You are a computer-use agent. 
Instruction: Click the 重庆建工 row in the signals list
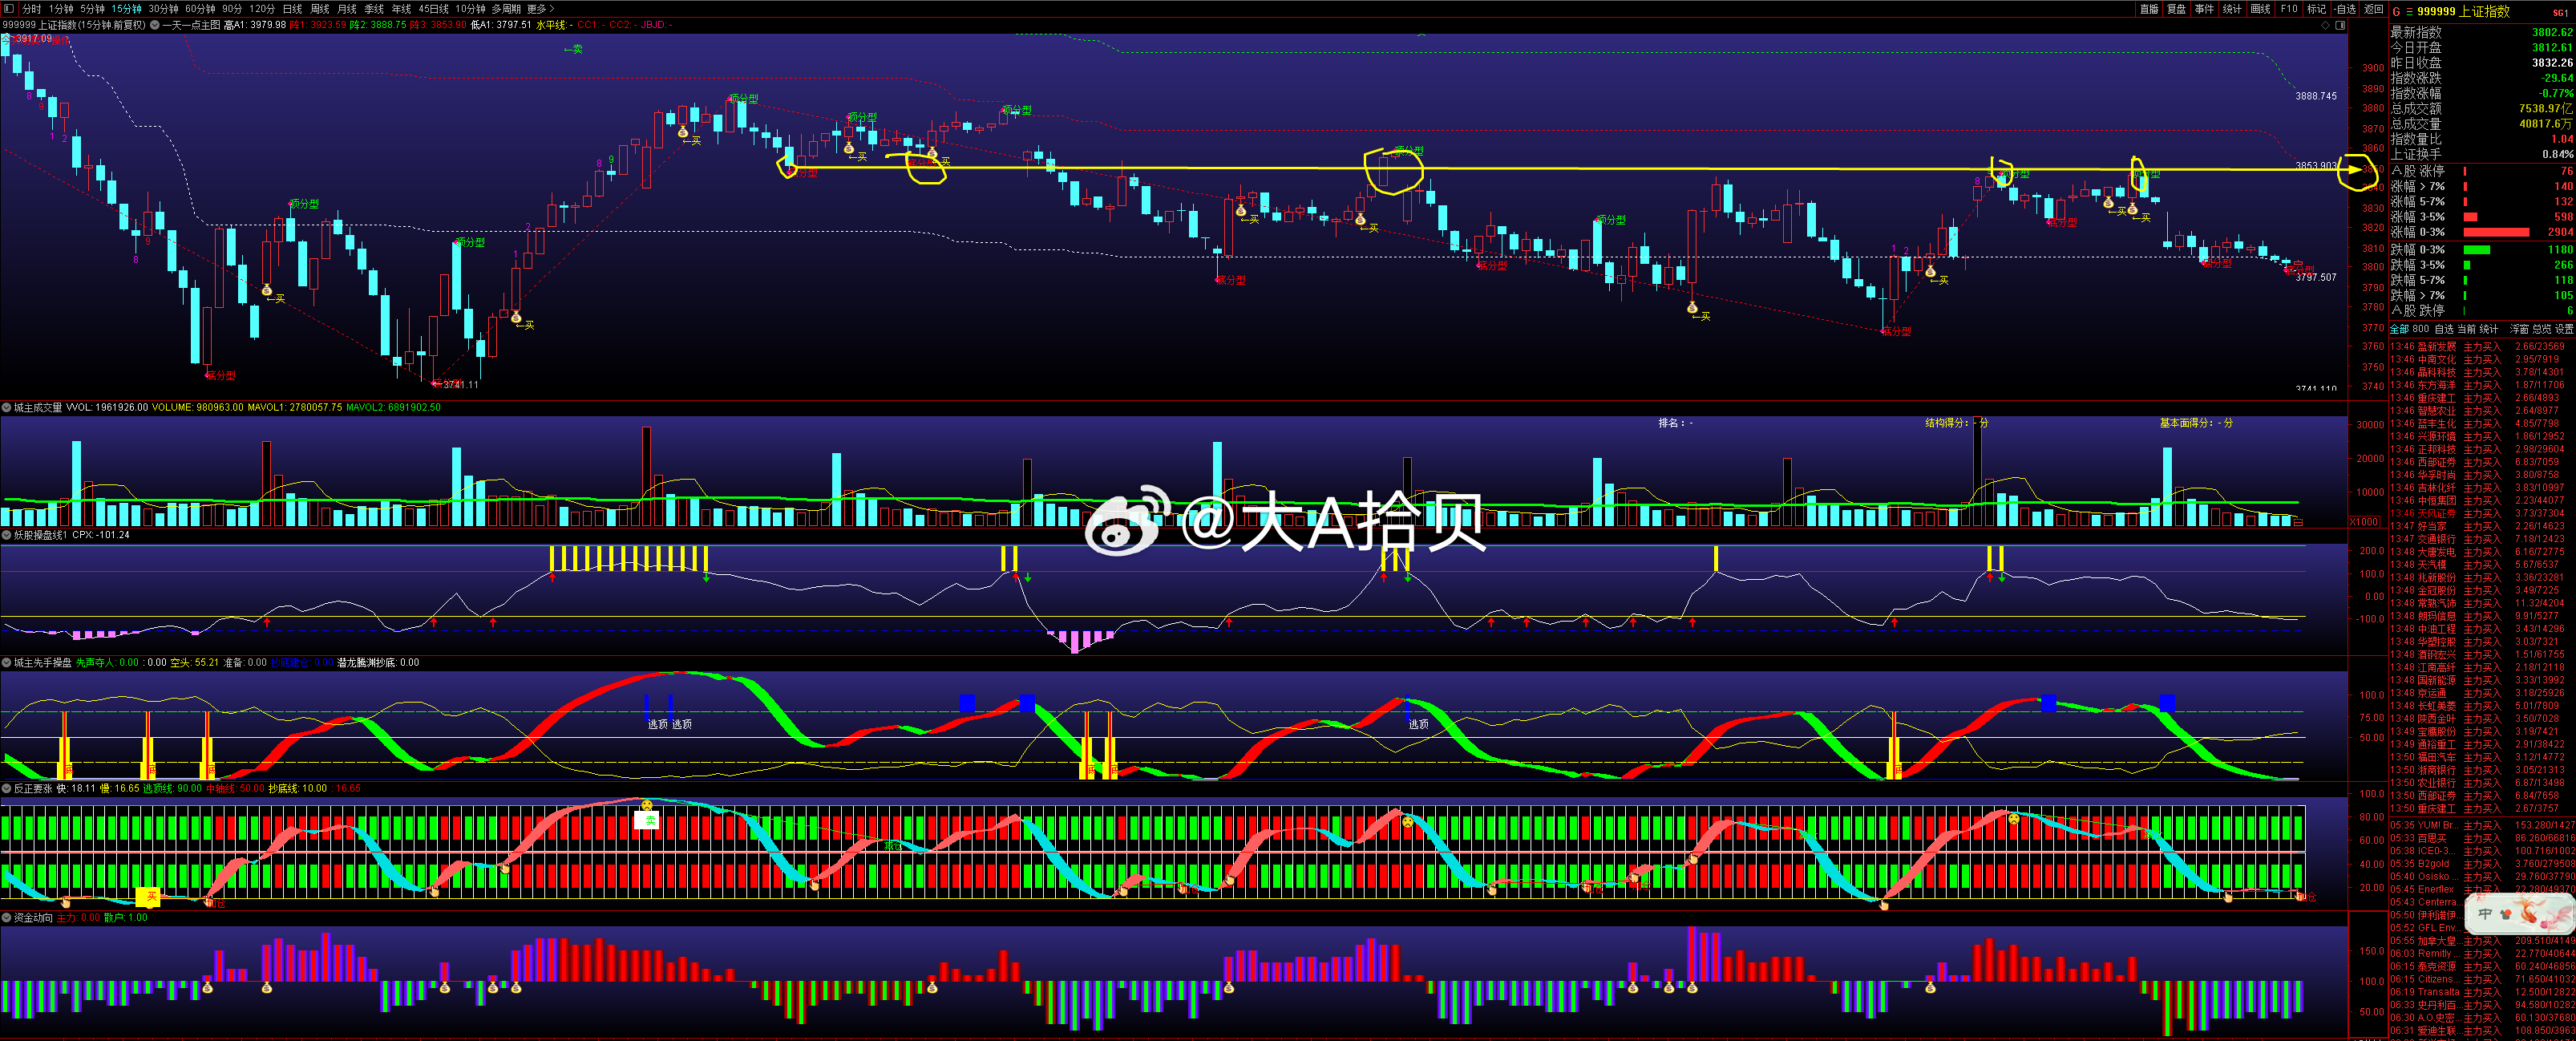click(x=2481, y=398)
